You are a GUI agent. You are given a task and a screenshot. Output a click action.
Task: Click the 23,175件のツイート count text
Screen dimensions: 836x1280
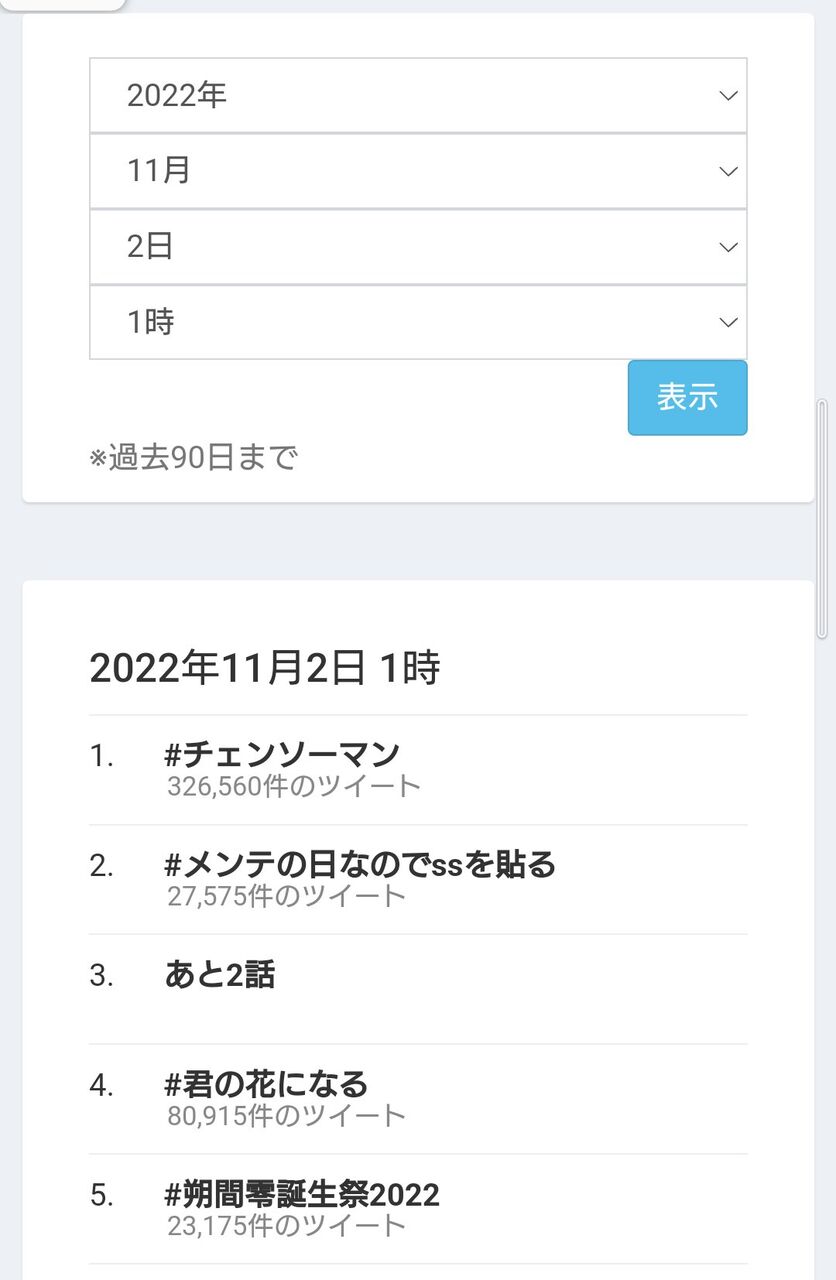click(287, 1226)
